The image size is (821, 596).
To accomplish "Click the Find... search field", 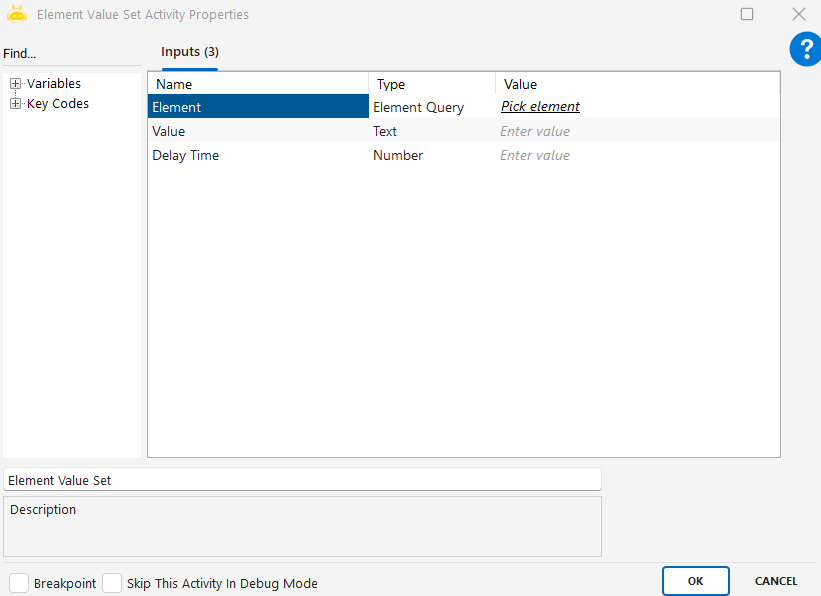I will click(70, 53).
